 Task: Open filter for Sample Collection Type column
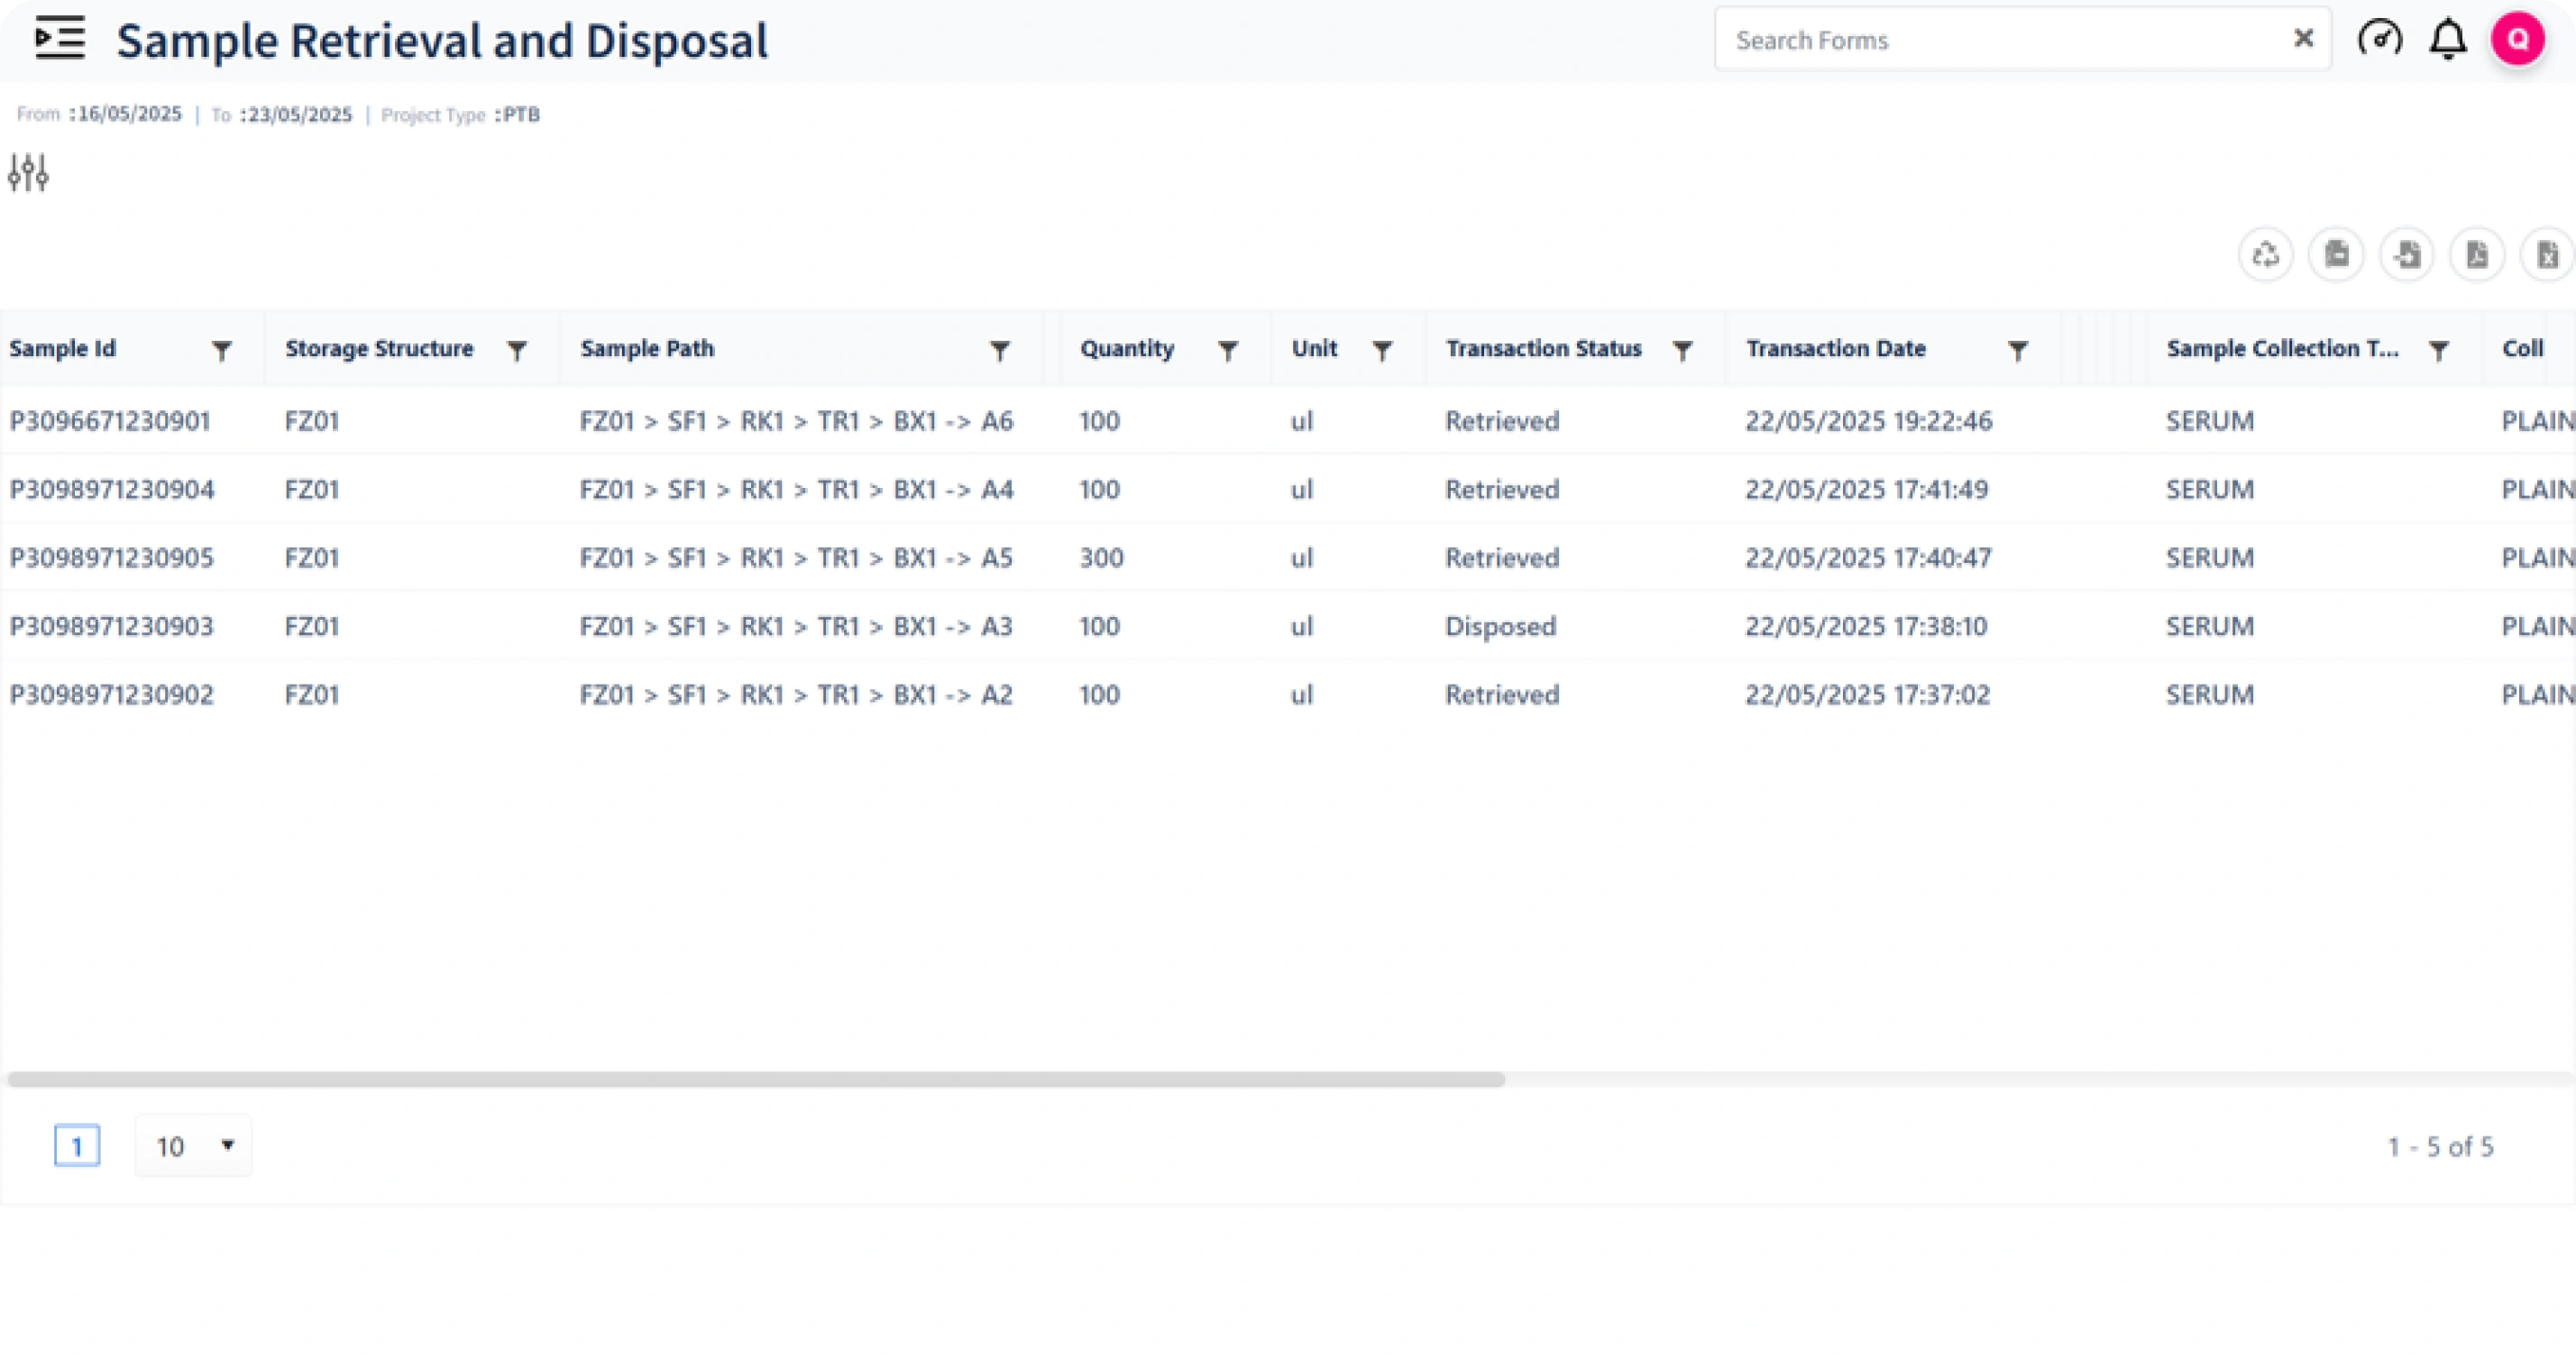pyautogui.click(x=2439, y=350)
